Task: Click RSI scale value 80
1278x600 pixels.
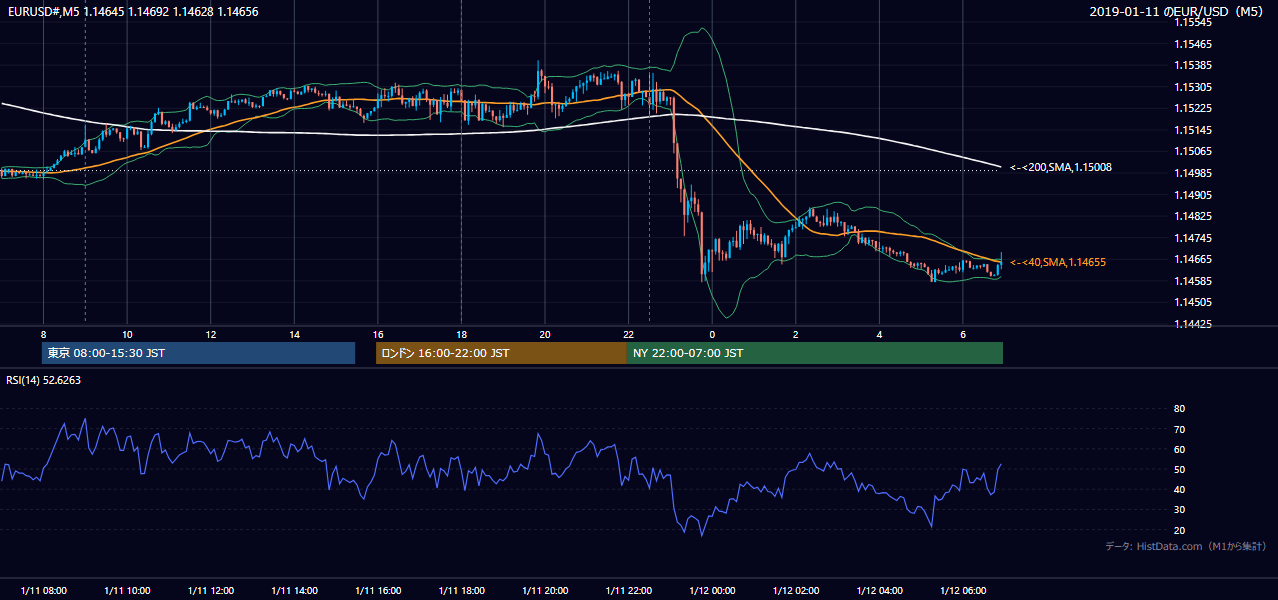Action: click(1179, 409)
